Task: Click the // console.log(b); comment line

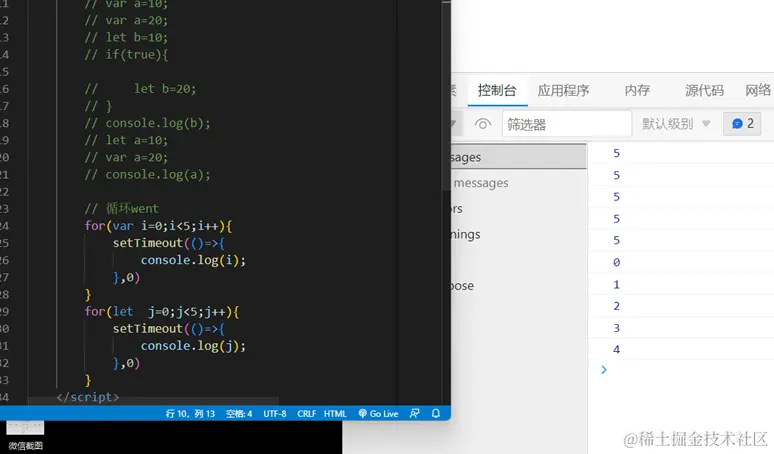Action: coord(147,123)
